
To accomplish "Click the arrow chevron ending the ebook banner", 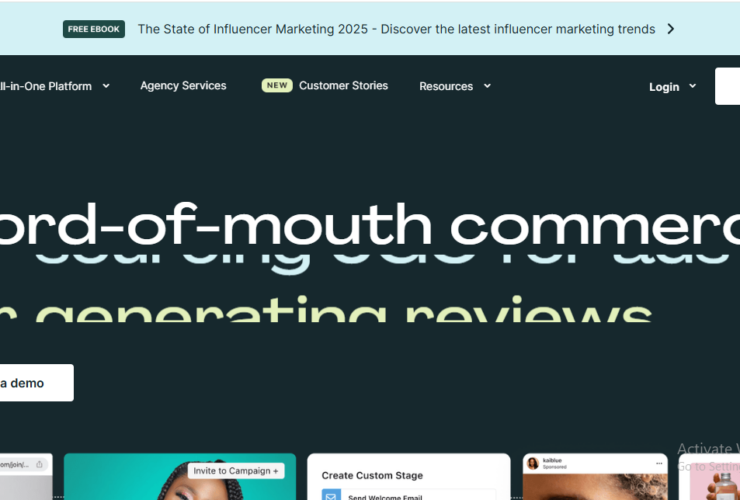I will point(671,29).
